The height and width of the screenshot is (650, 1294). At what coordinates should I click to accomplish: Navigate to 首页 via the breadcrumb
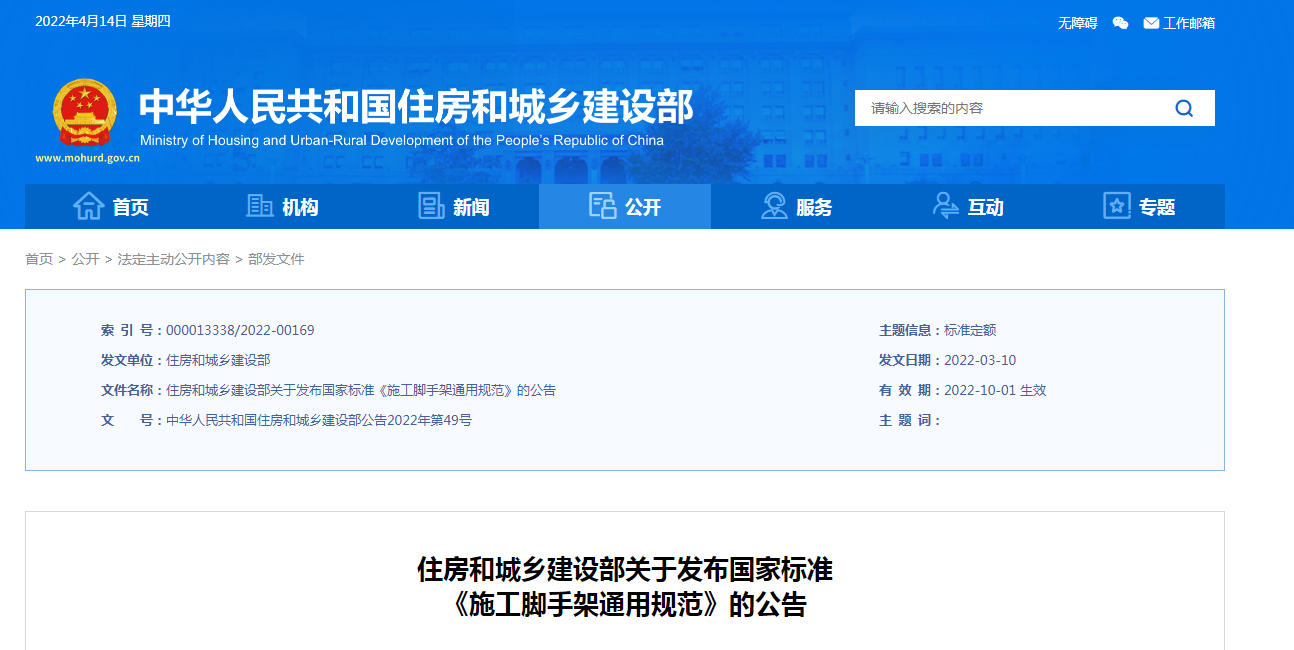tap(39, 259)
